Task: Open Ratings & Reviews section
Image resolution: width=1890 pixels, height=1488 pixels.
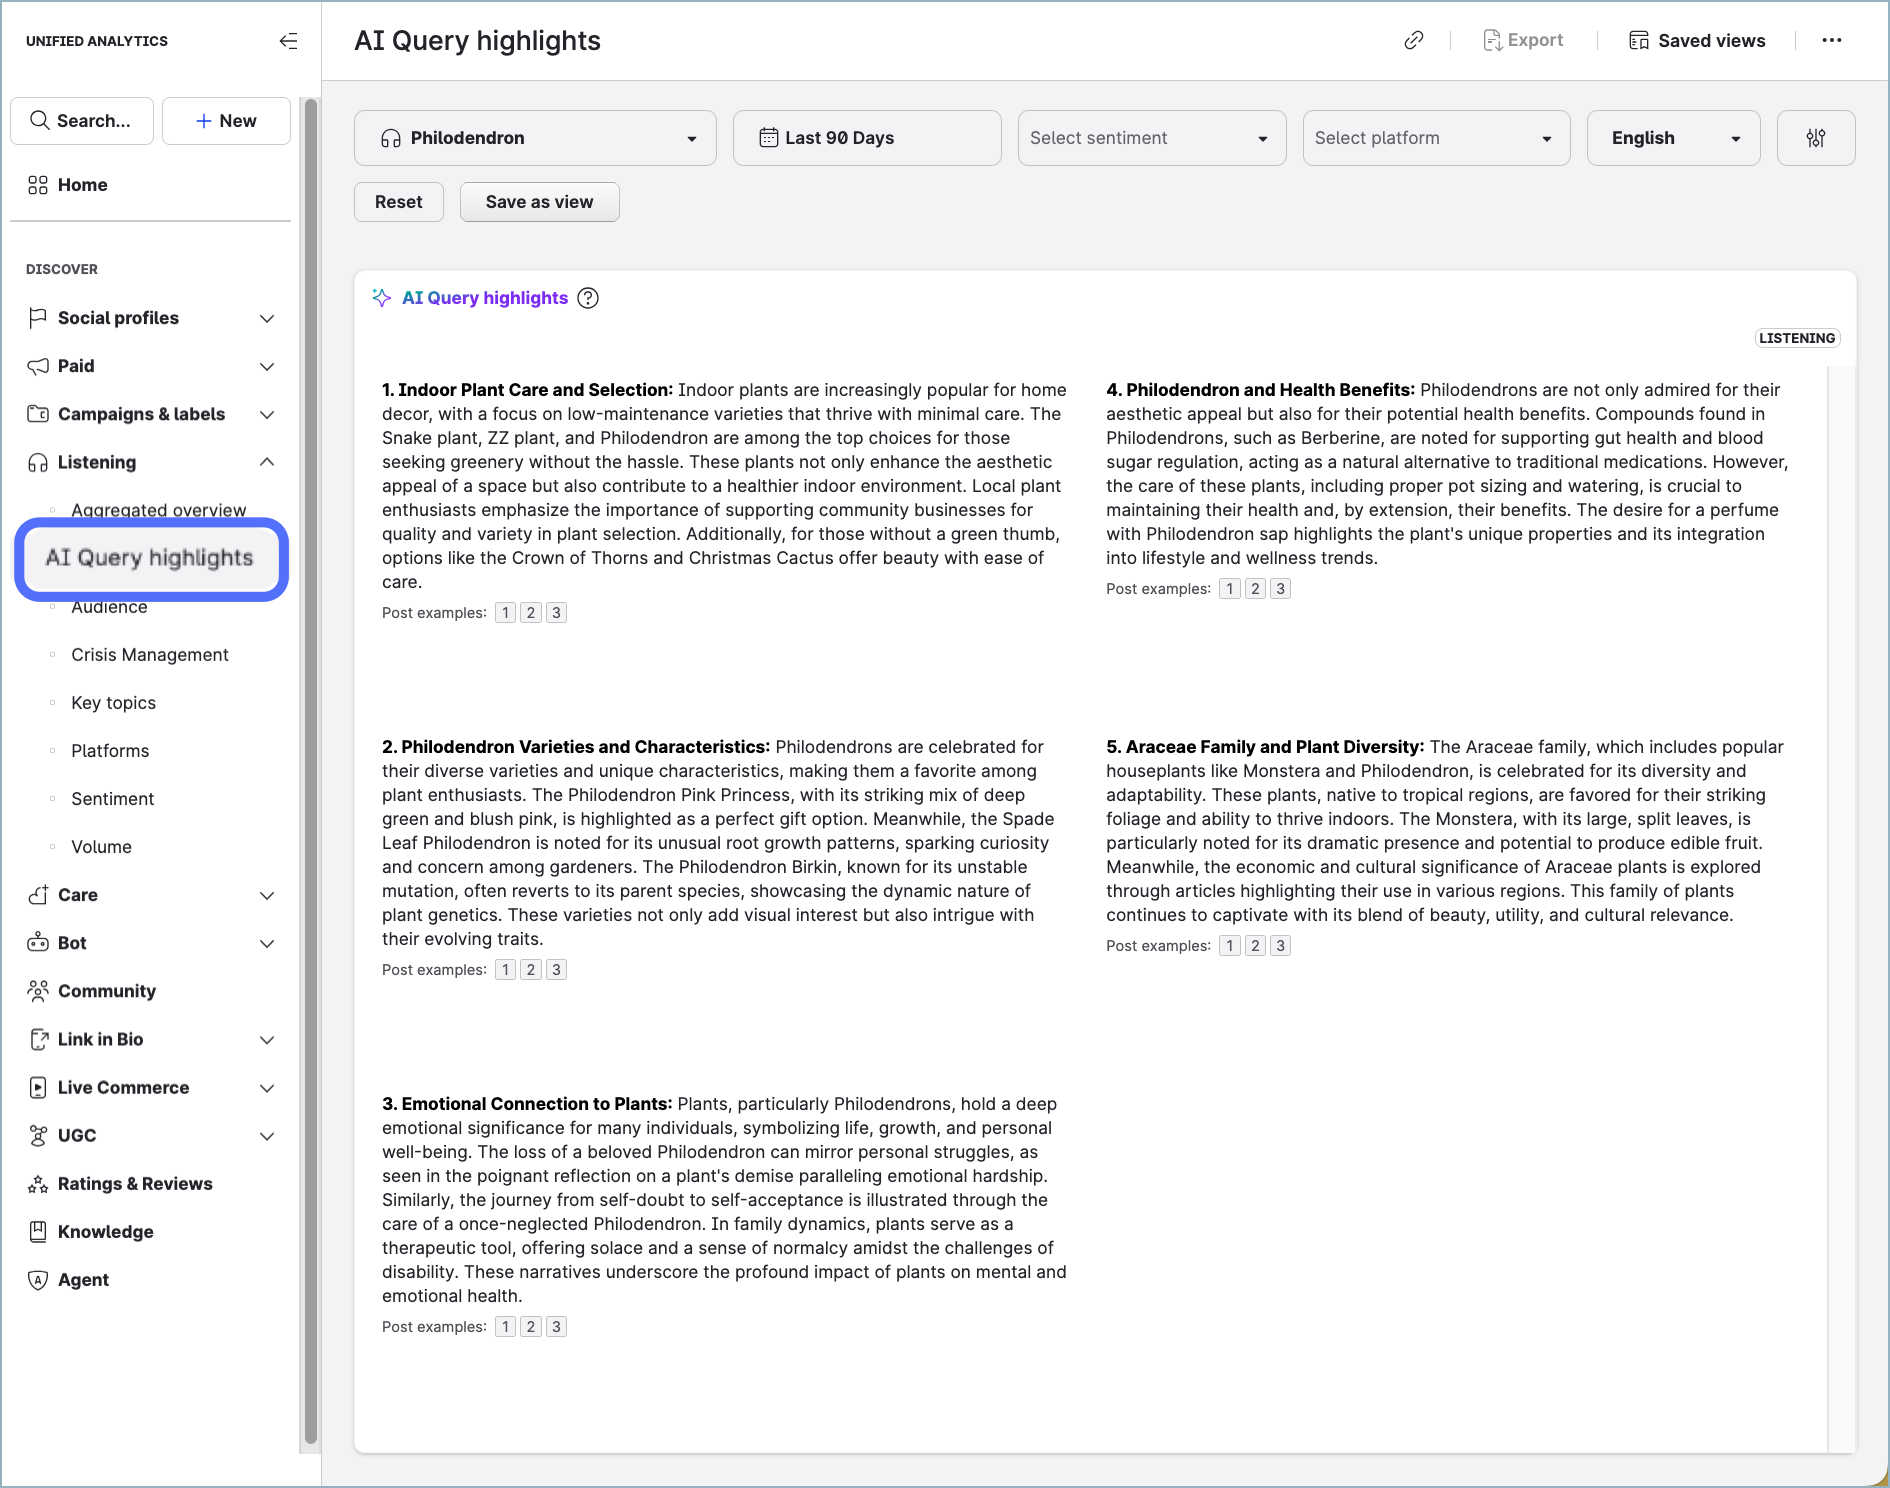Action: coord(135,1184)
